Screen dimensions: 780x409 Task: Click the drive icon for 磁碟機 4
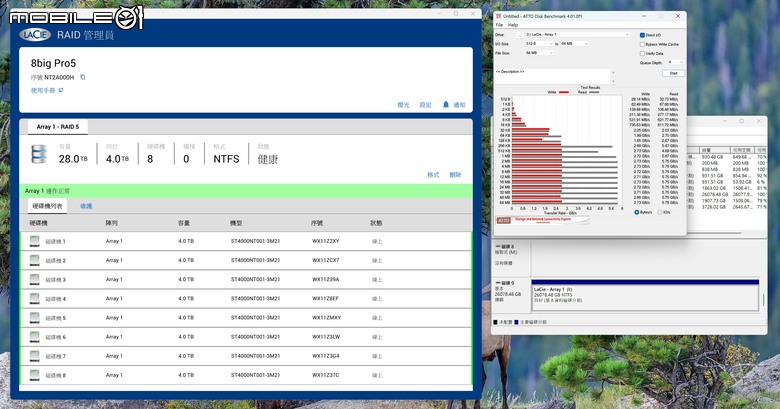tap(34, 299)
